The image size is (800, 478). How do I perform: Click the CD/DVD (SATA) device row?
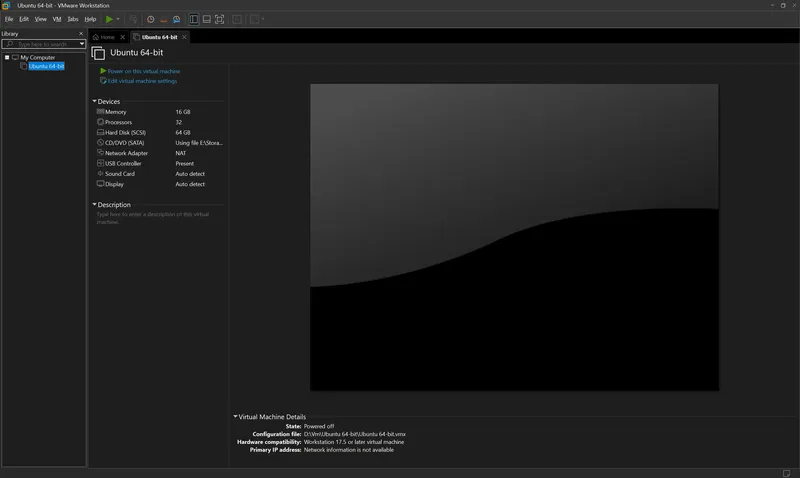[x=160, y=143]
